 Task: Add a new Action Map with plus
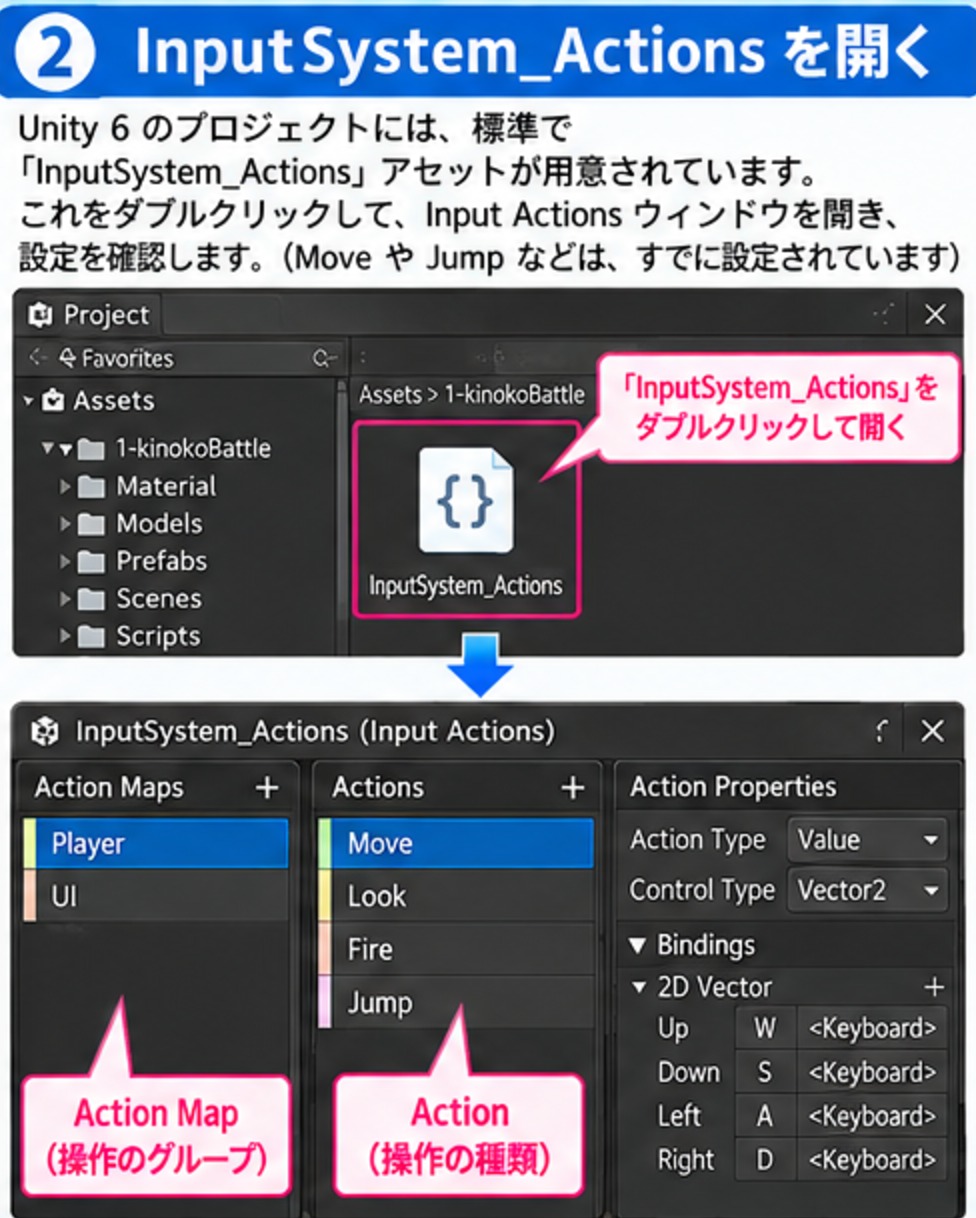[x=267, y=788]
